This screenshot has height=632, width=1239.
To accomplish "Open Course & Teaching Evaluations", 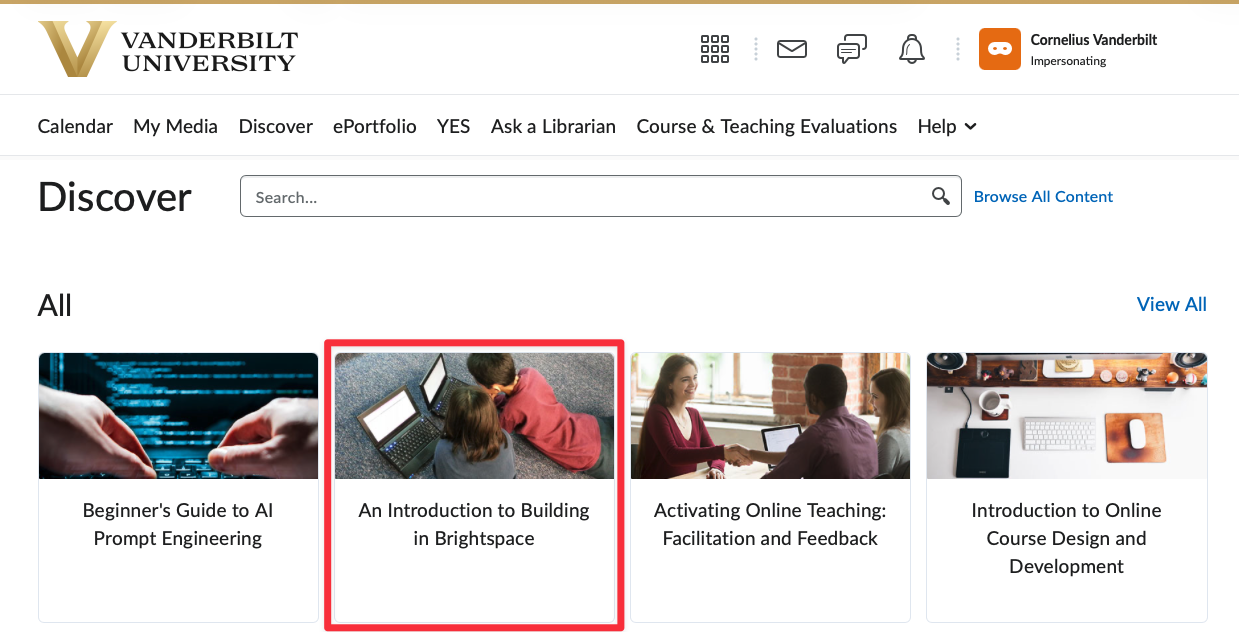I will click(766, 127).
